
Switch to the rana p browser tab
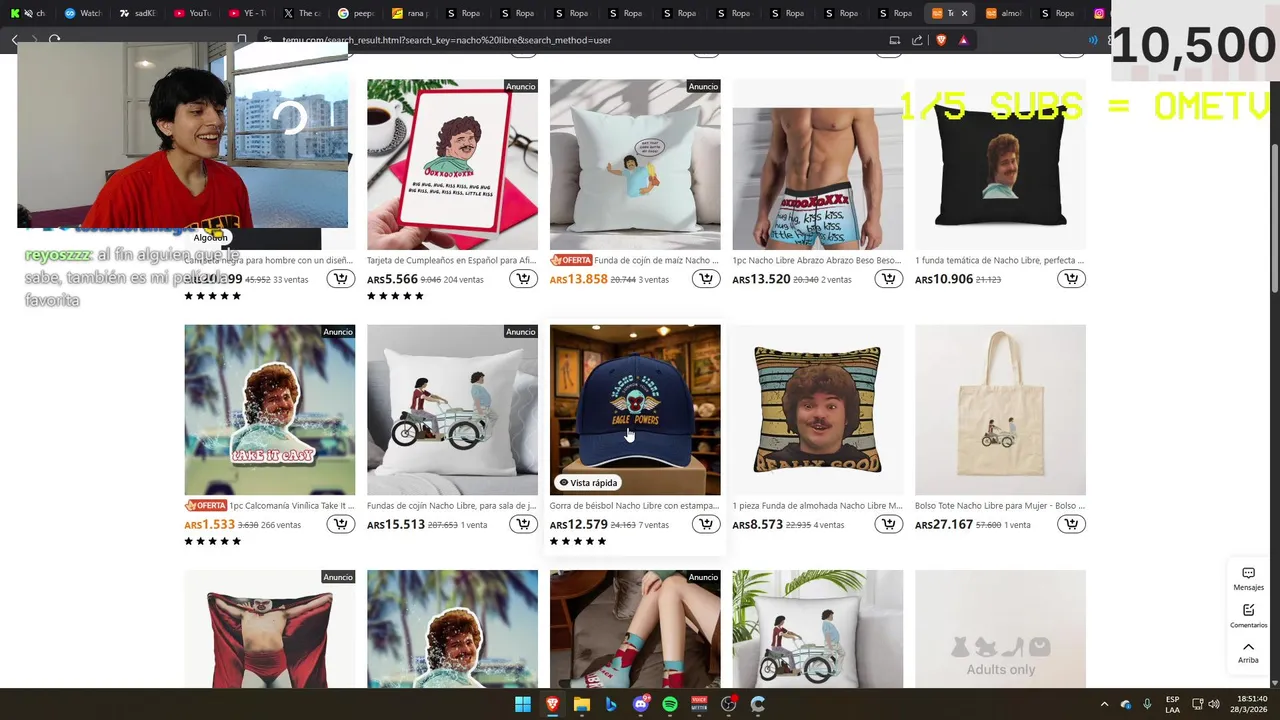pyautogui.click(x=409, y=13)
